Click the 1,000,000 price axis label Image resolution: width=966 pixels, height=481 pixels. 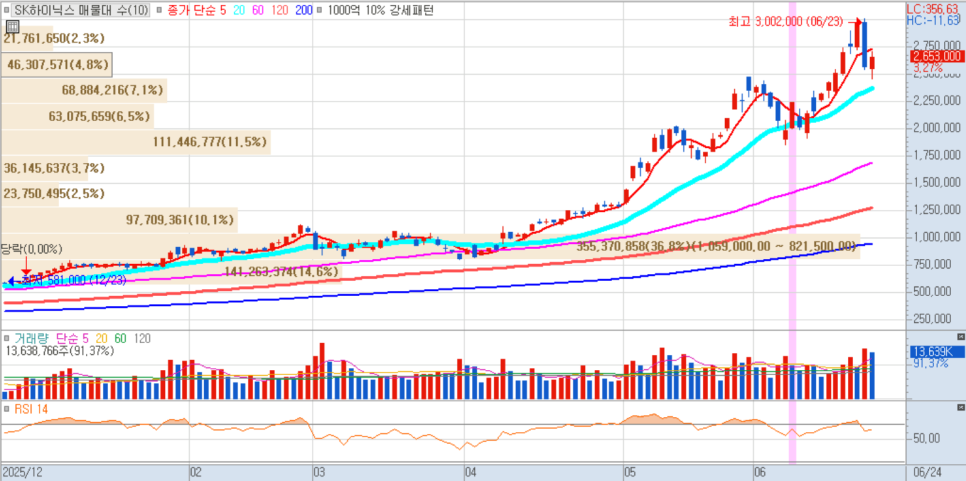click(935, 237)
